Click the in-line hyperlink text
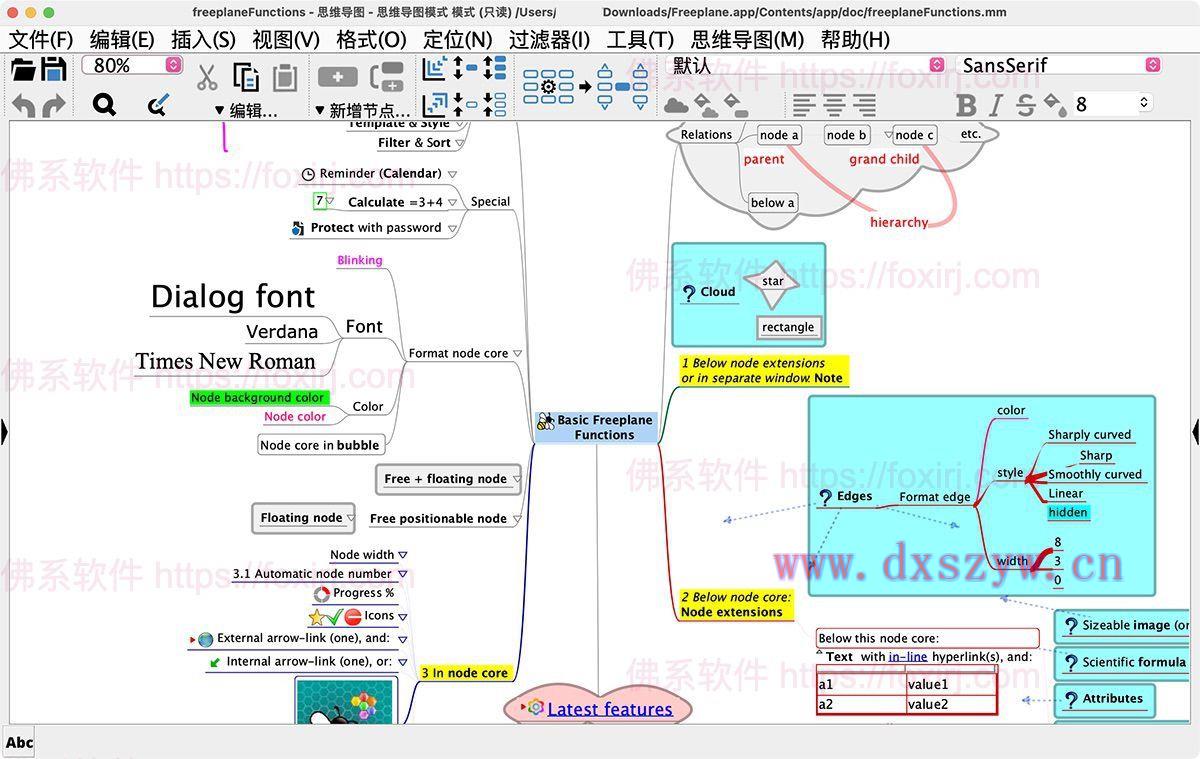 [908, 657]
